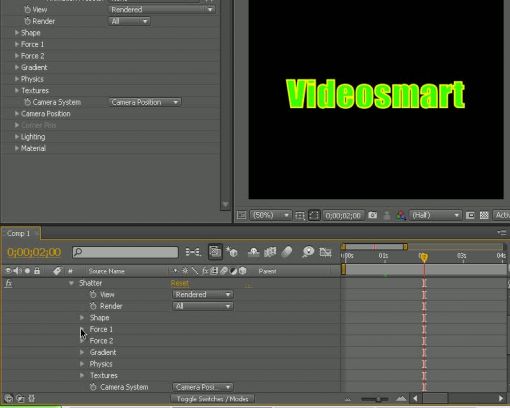The image size is (510, 408).
Task: Open the Show Channel RGB color icon
Action: tap(401, 215)
